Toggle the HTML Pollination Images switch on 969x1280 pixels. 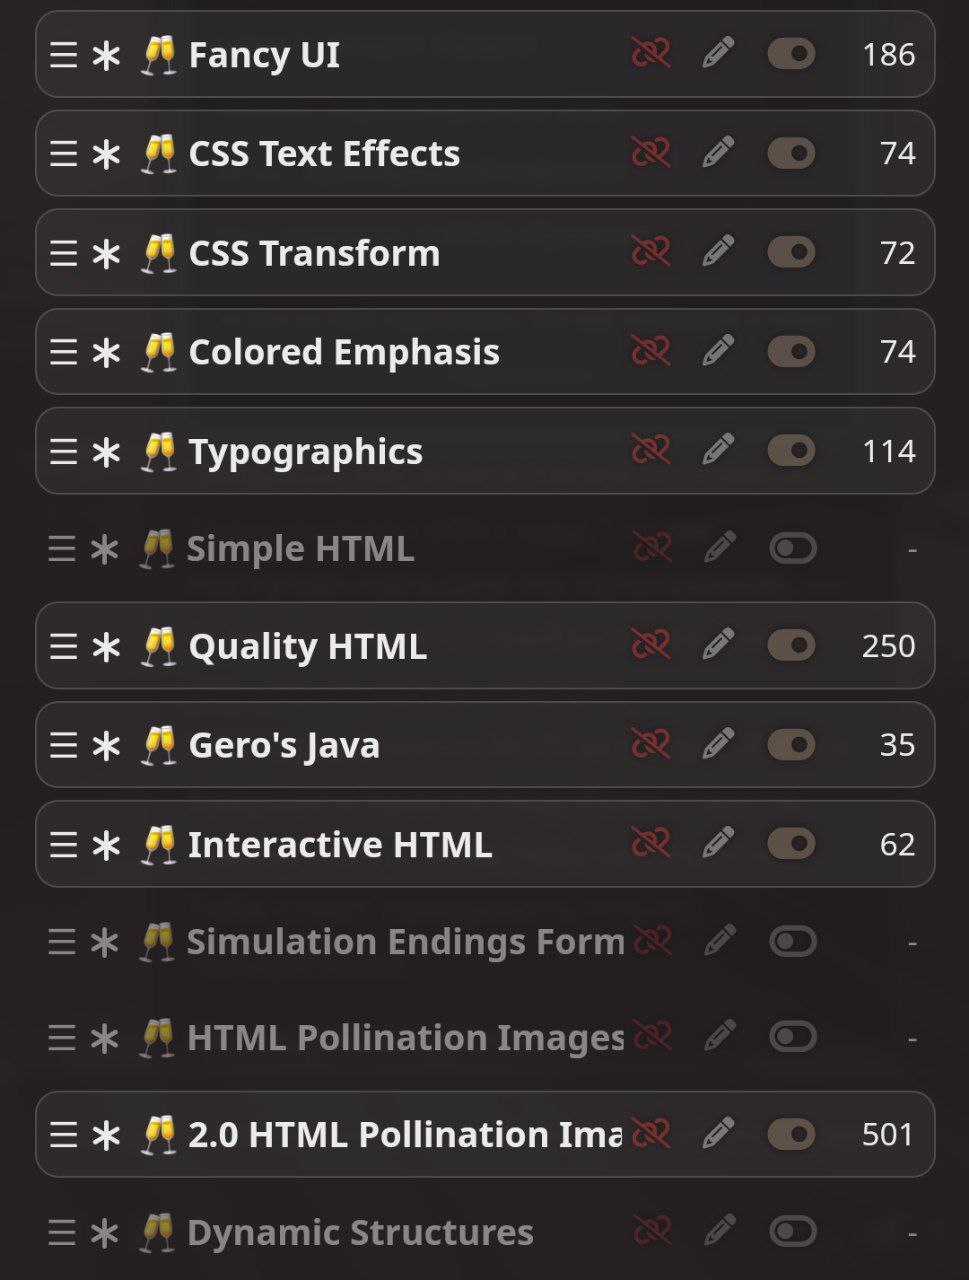point(793,1037)
